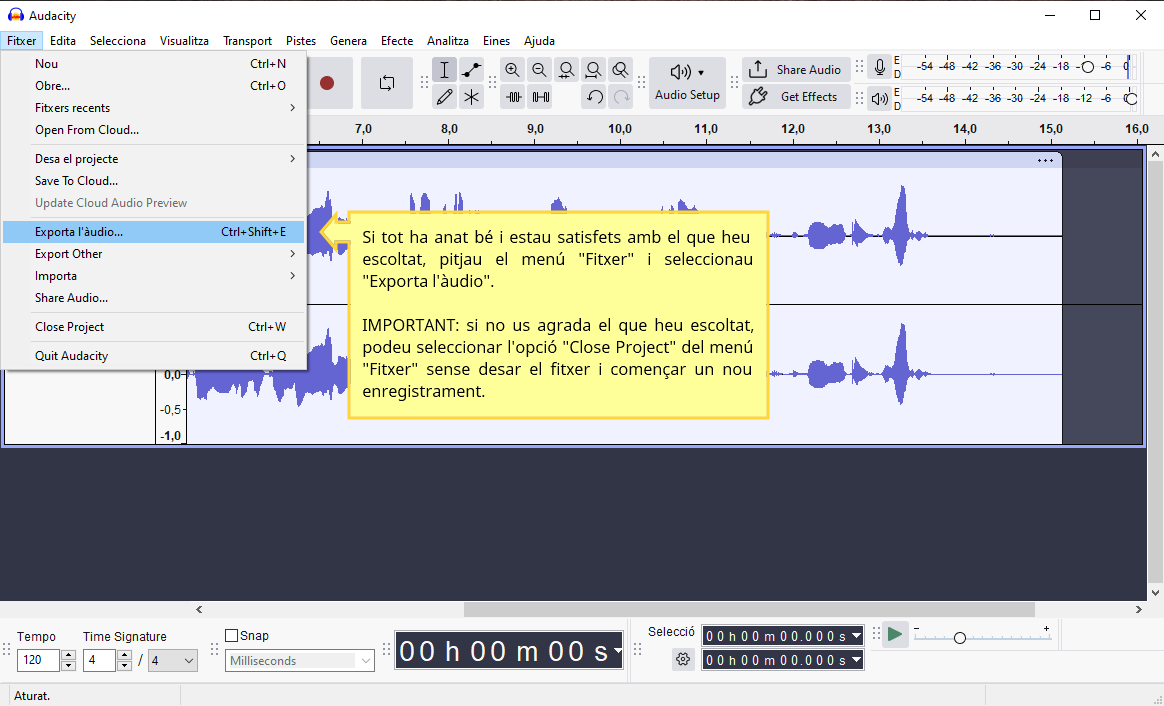Increase Tempo with up stepper arrow
Viewport: 1164px width, 706px height.
[68, 655]
